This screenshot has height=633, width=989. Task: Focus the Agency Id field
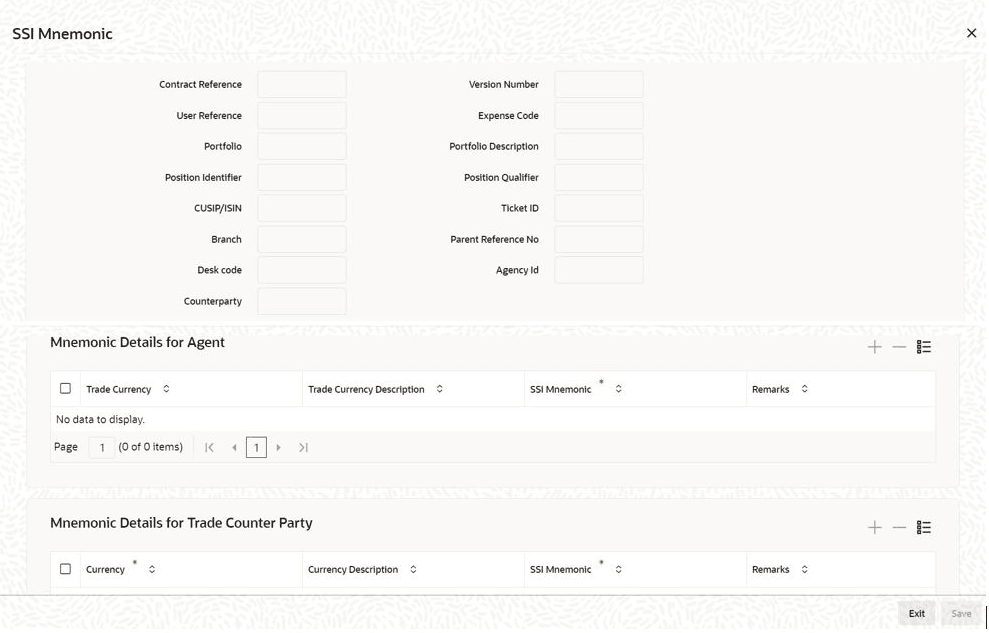pyautogui.click(x=599, y=270)
